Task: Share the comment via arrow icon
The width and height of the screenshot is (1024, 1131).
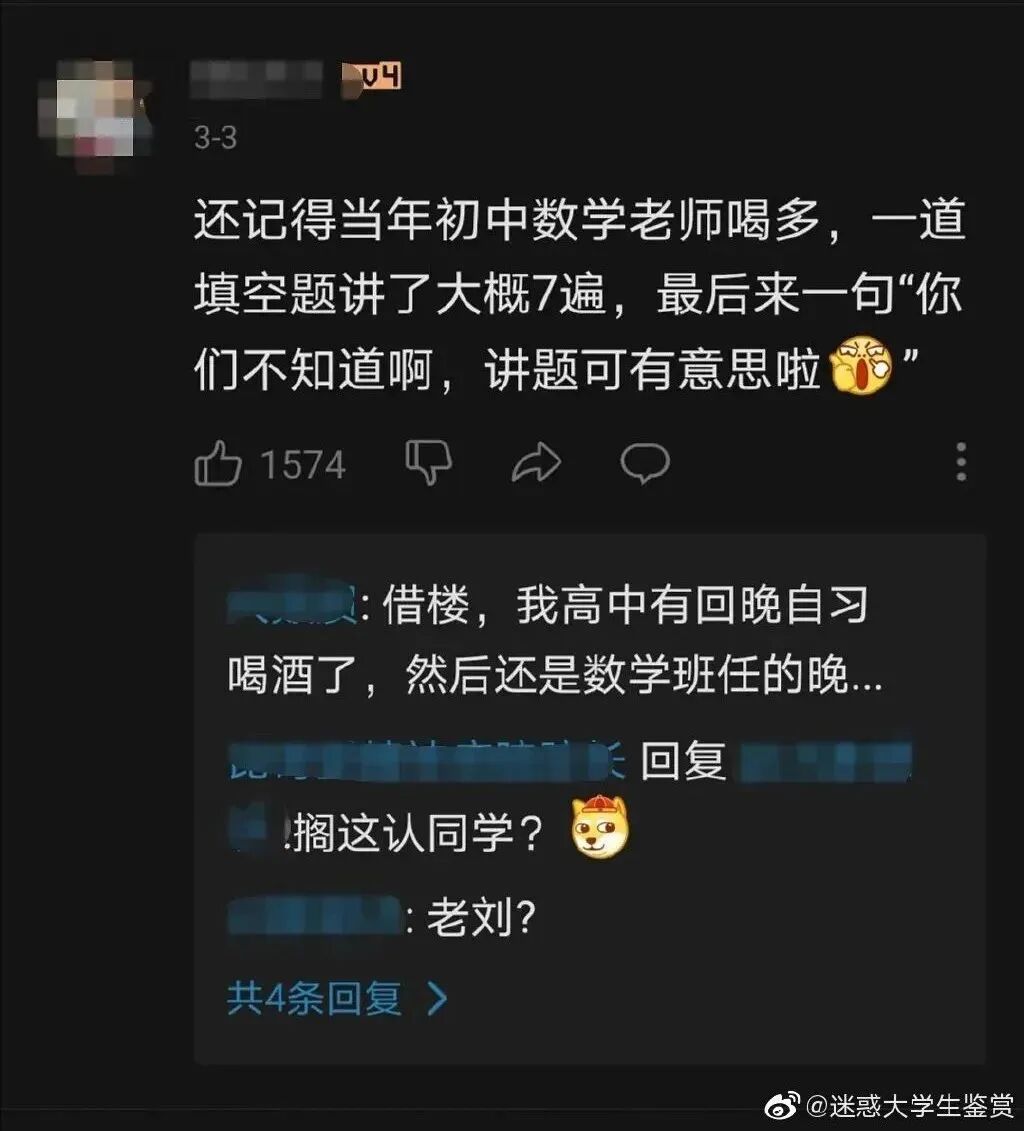Action: coord(536,462)
